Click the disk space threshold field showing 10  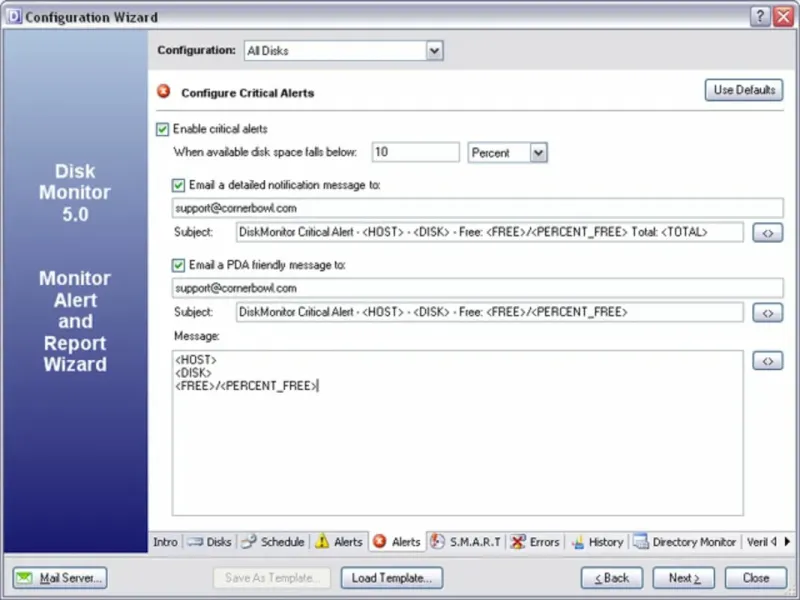pos(415,152)
